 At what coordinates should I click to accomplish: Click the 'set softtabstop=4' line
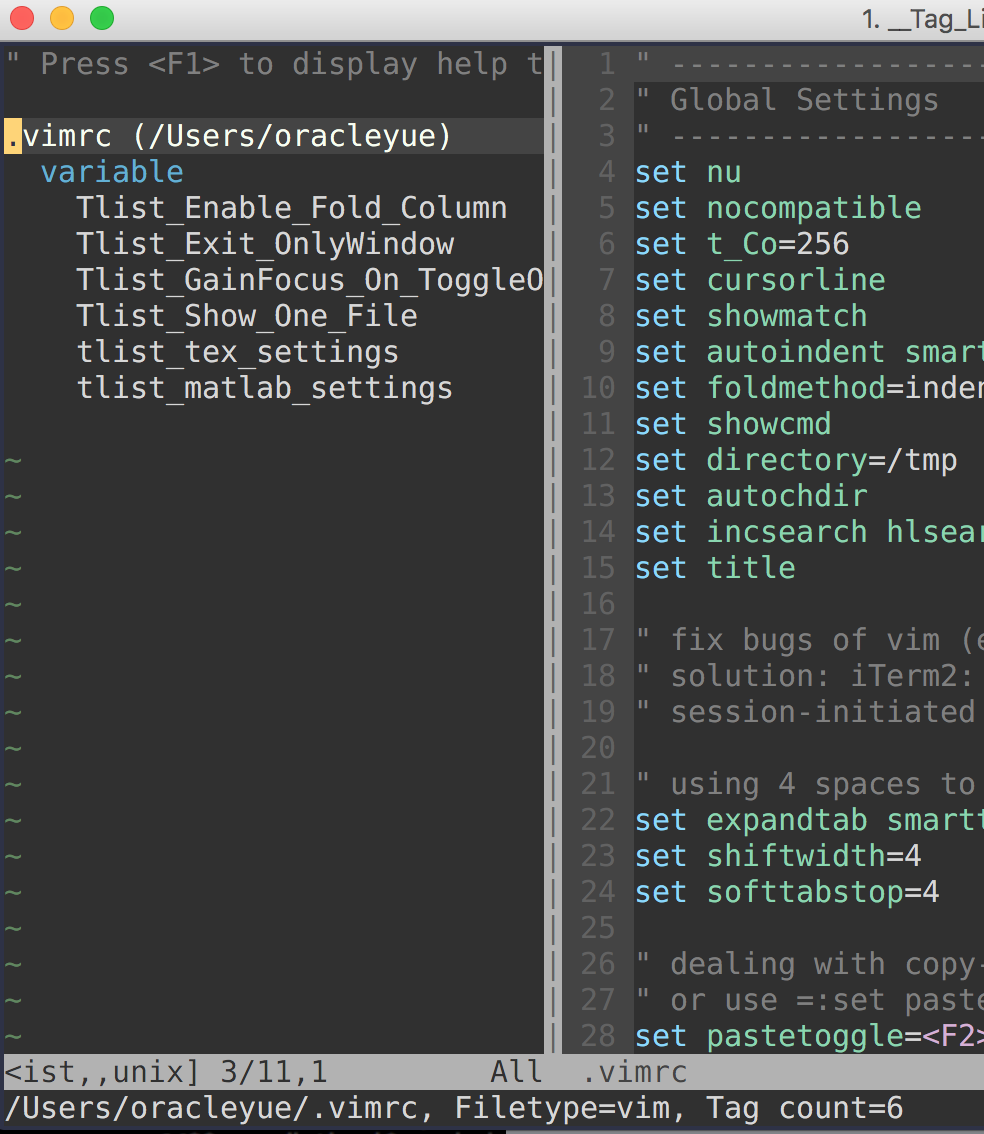(787, 892)
